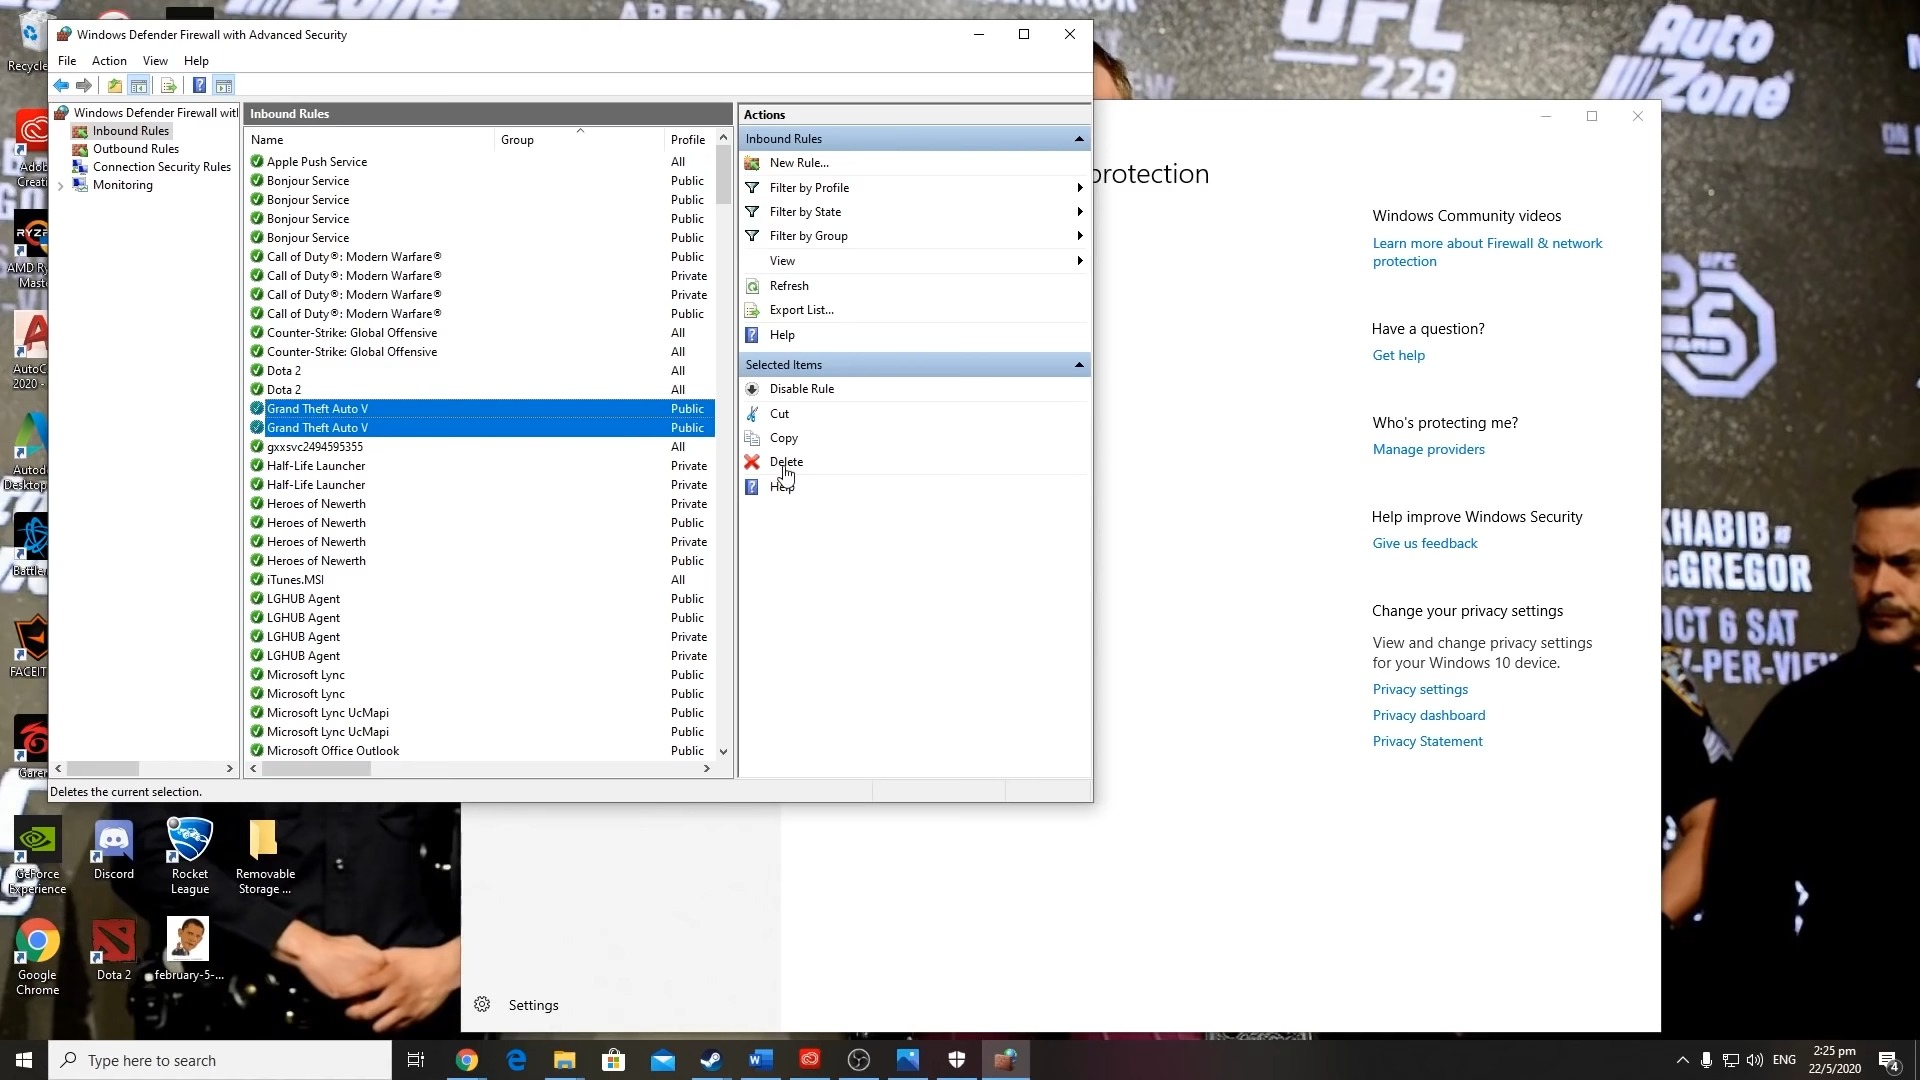This screenshot has height=1080, width=1920.
Task: Click the Filter by Profile icon
Action: (752, 186)
